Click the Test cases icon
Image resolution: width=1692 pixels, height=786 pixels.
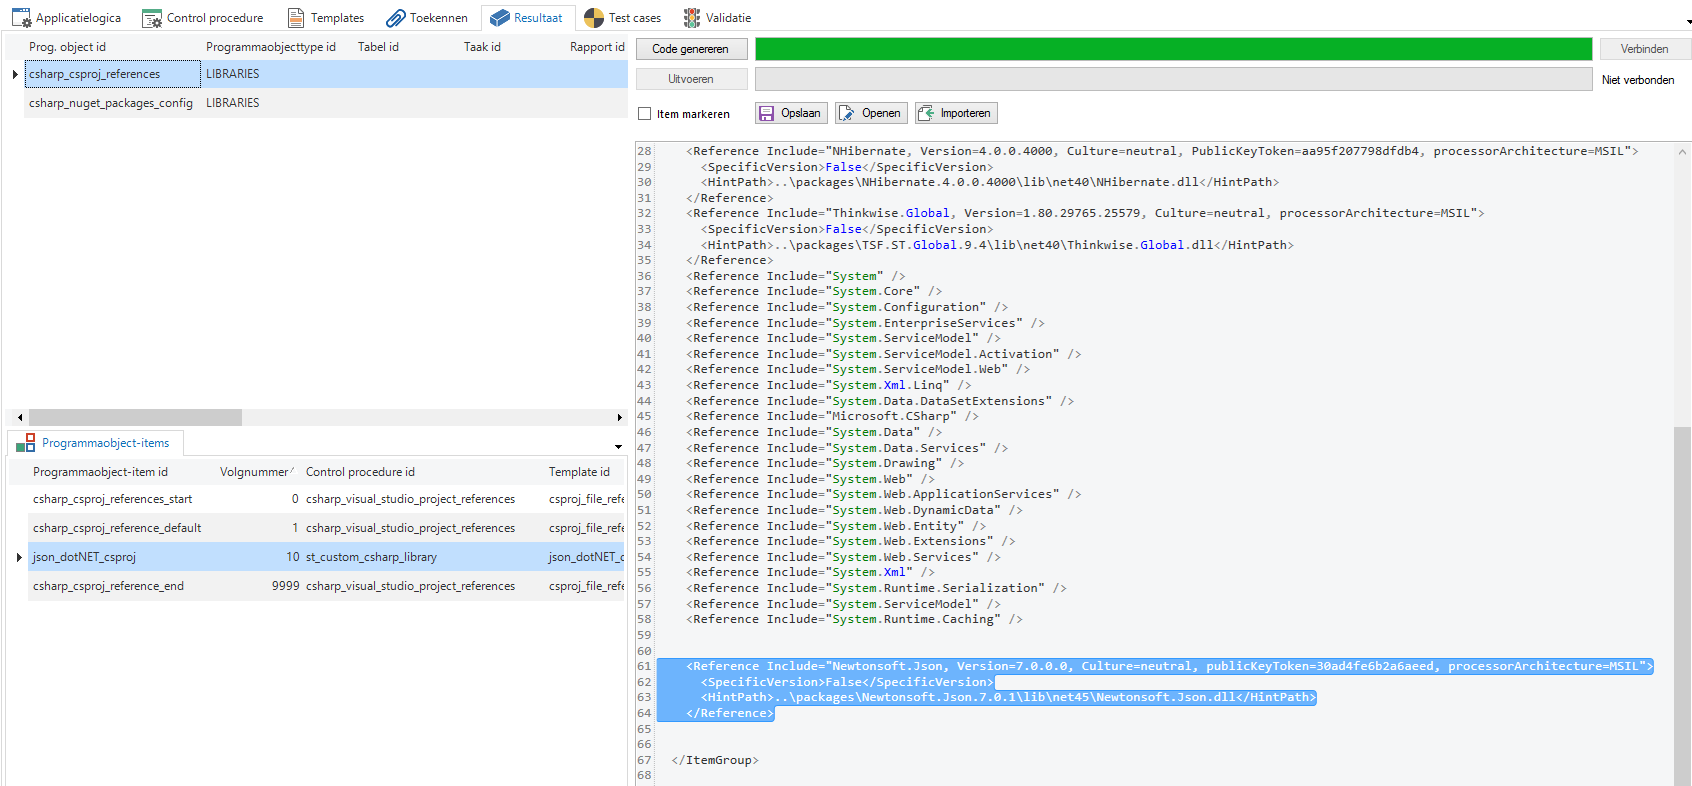[x=594, y=18]
